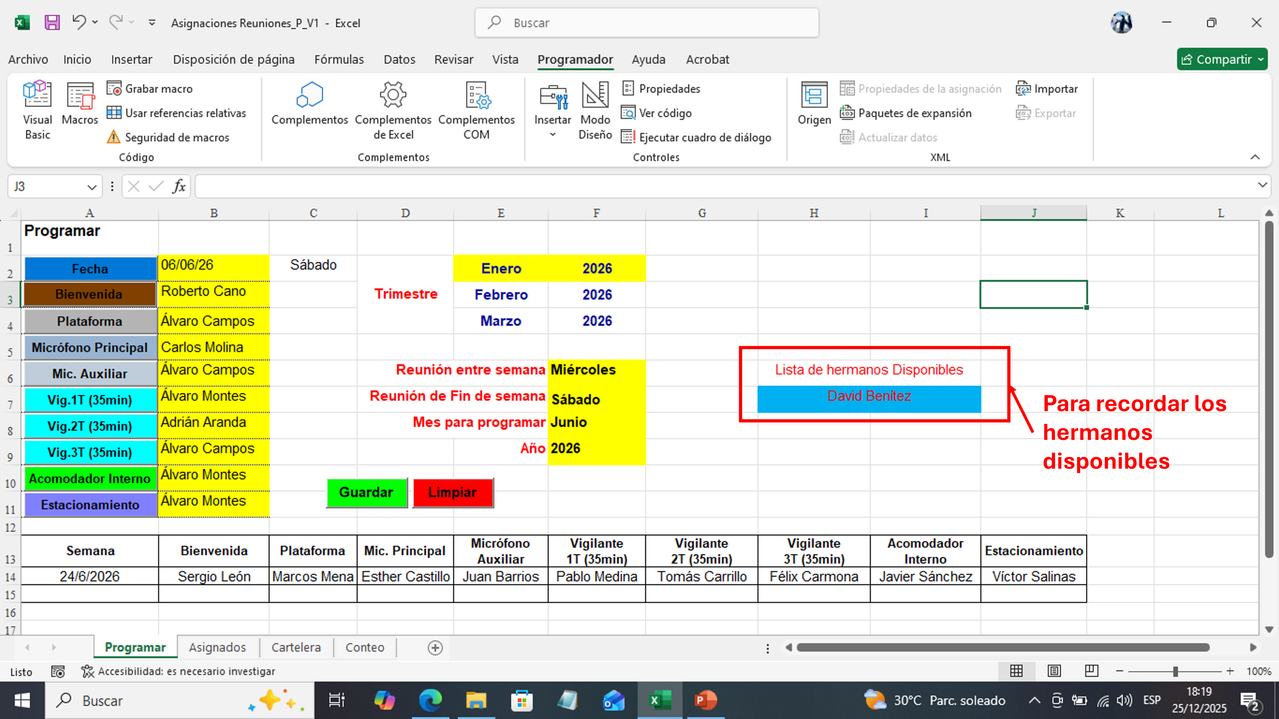Switch to the Cartelera sheet

[x=296, y=647]
